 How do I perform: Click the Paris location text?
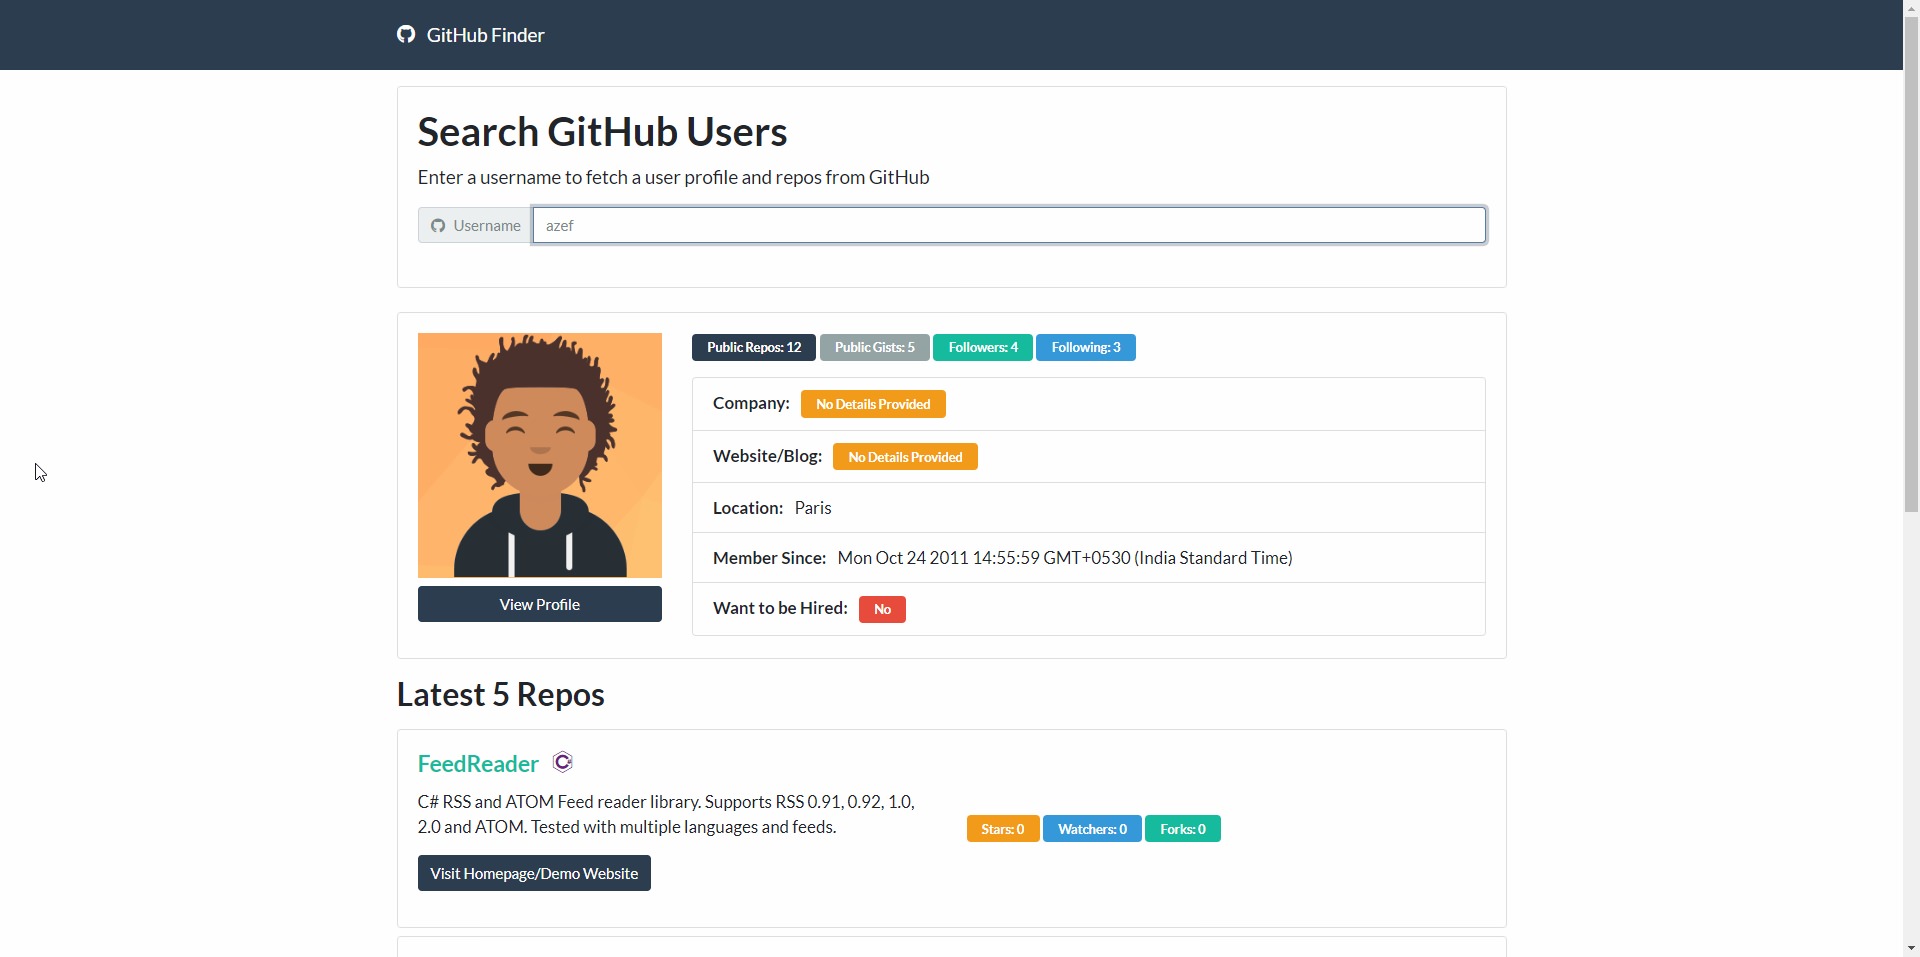(x=813, y=508)
